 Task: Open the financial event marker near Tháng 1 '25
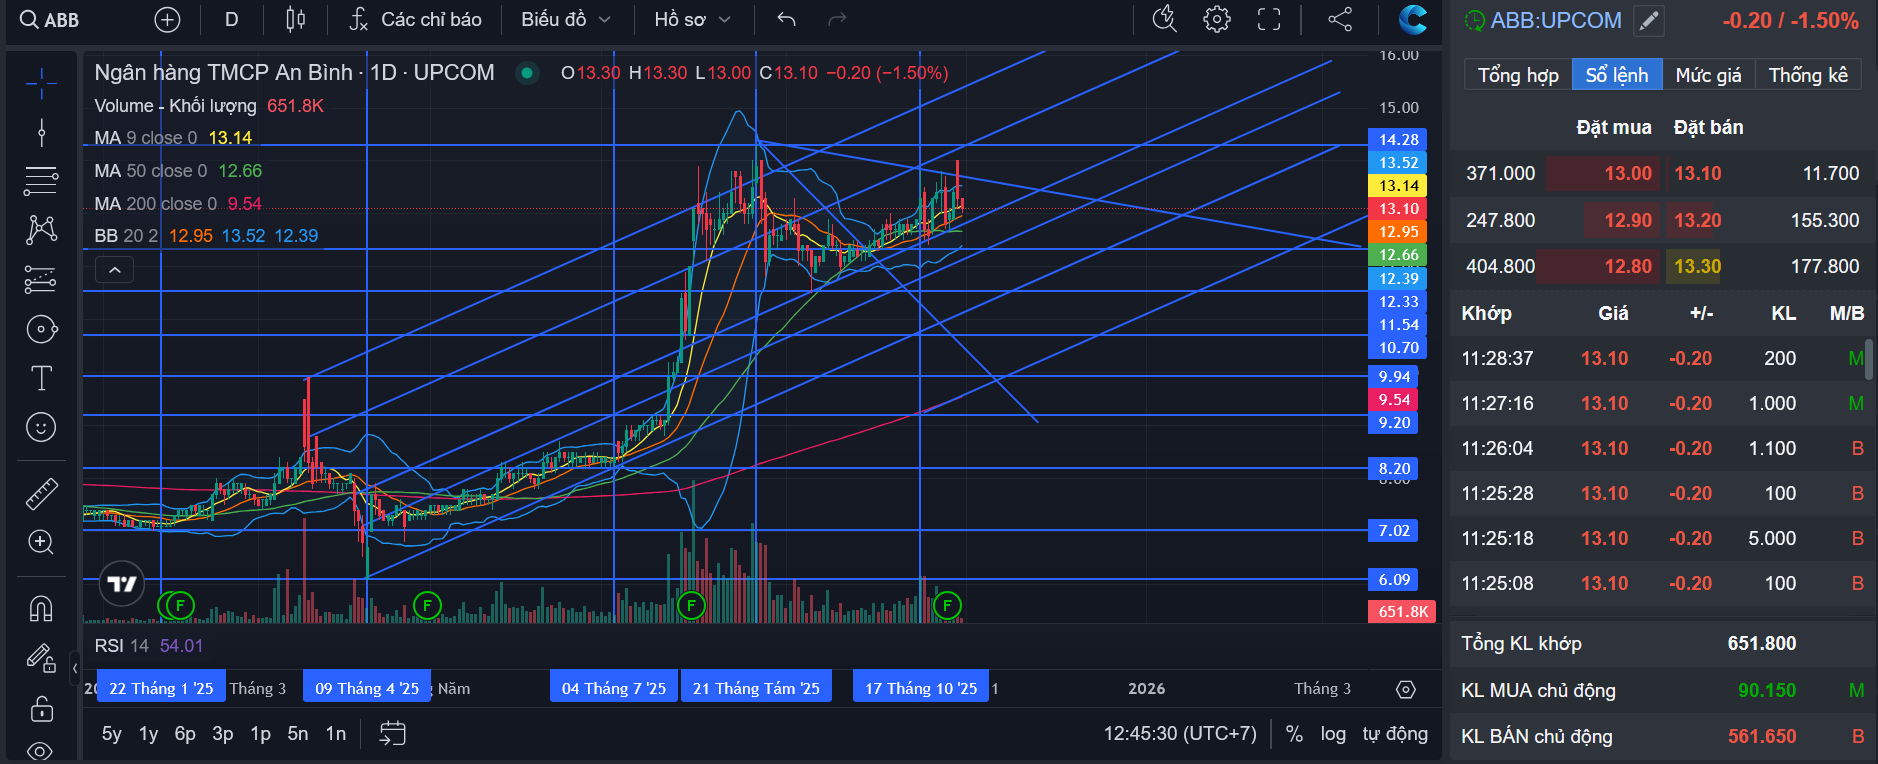pyautogui.click(x=180, y=605)
